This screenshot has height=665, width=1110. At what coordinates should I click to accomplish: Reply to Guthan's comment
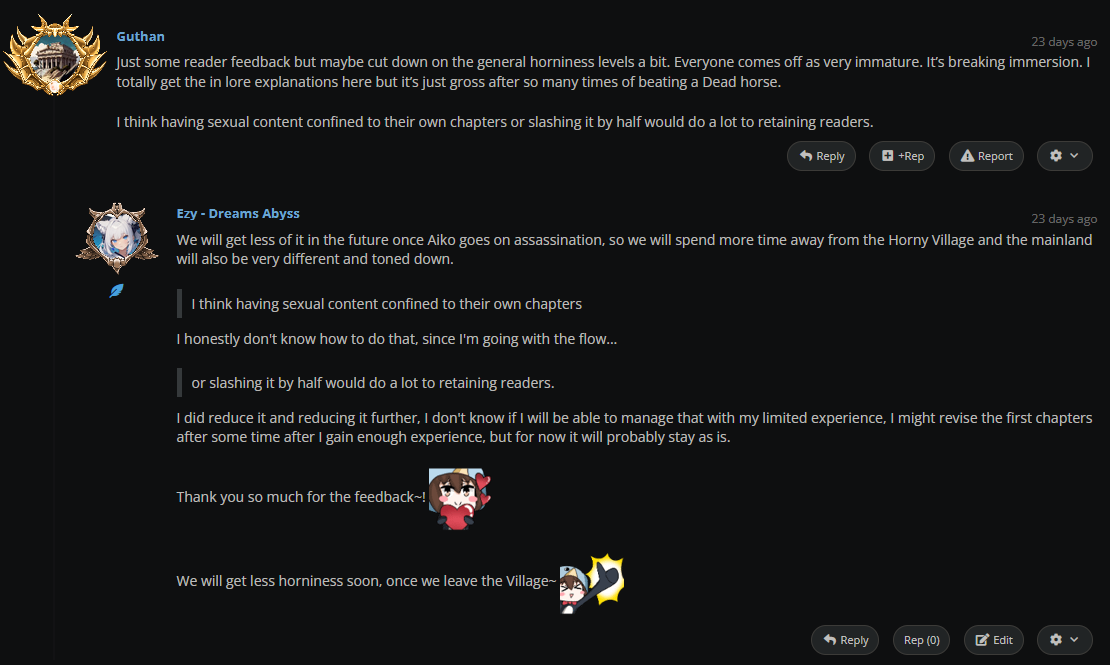point(821,156)
